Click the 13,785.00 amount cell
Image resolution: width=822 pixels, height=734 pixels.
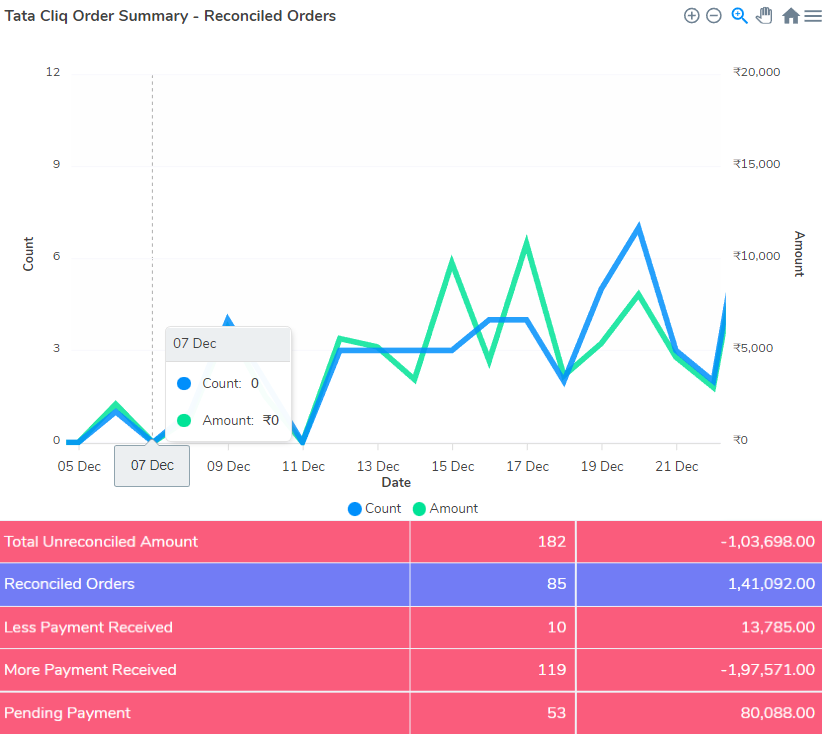tap(699, 628)
